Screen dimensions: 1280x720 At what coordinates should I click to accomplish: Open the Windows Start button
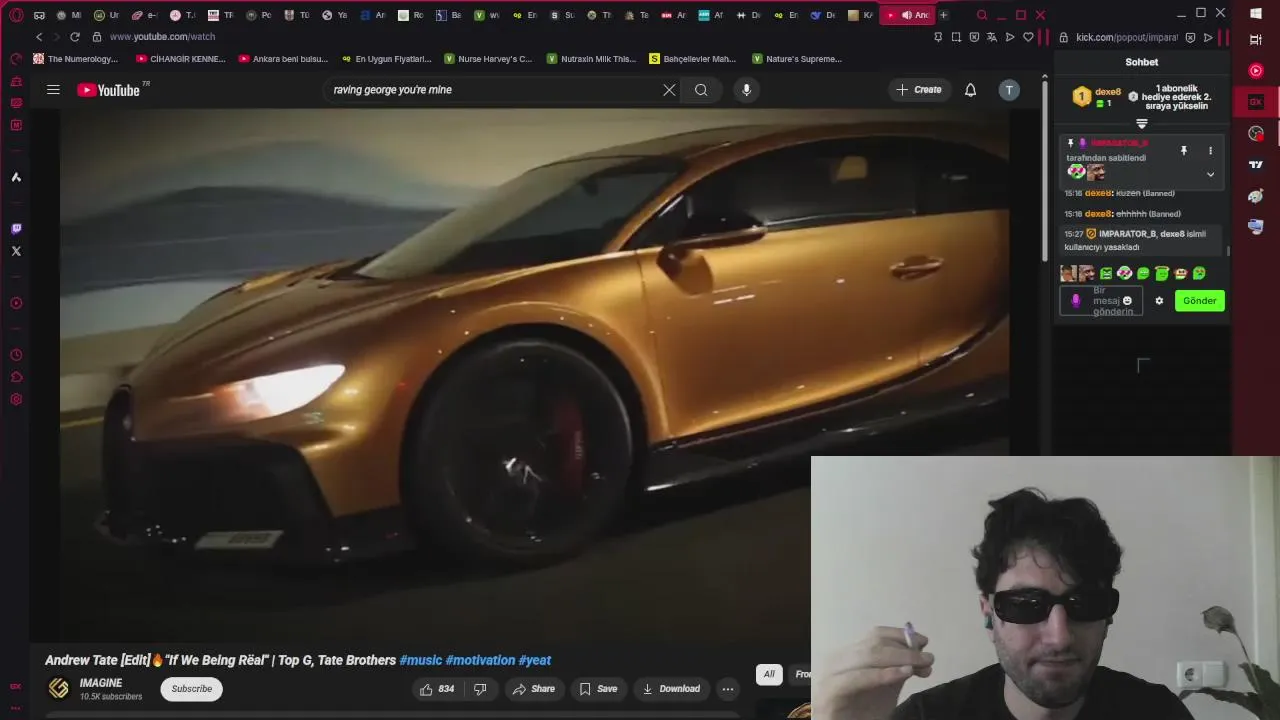click(x=1256, y=14)
